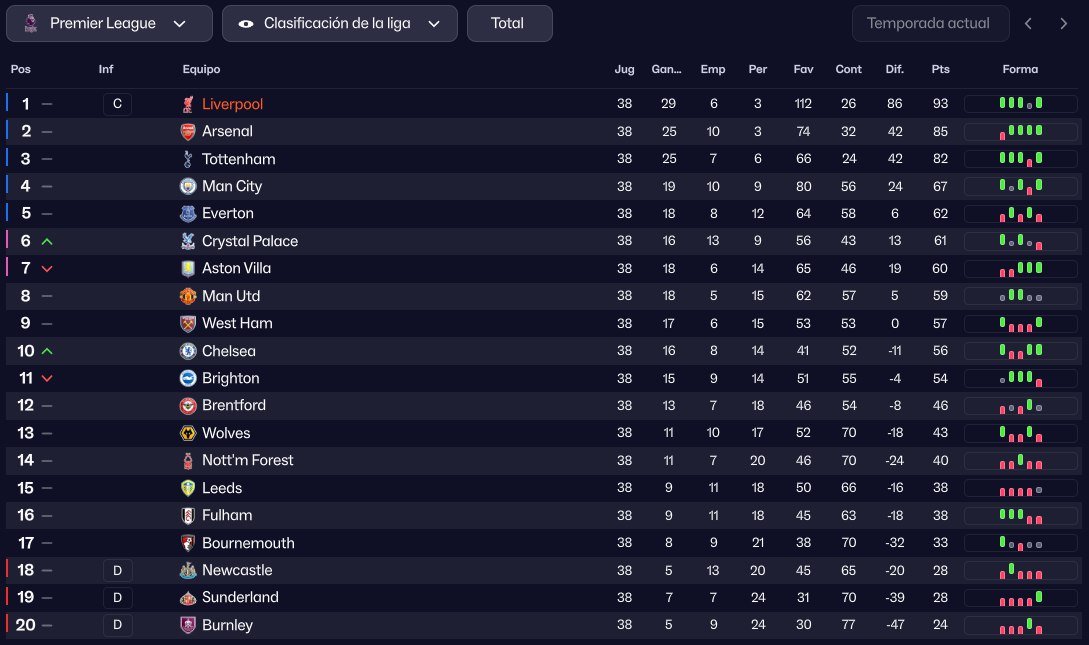The image size is (1089, 645).
Task: Click the Liverpool club crest icon
Action: coord(188,104)
